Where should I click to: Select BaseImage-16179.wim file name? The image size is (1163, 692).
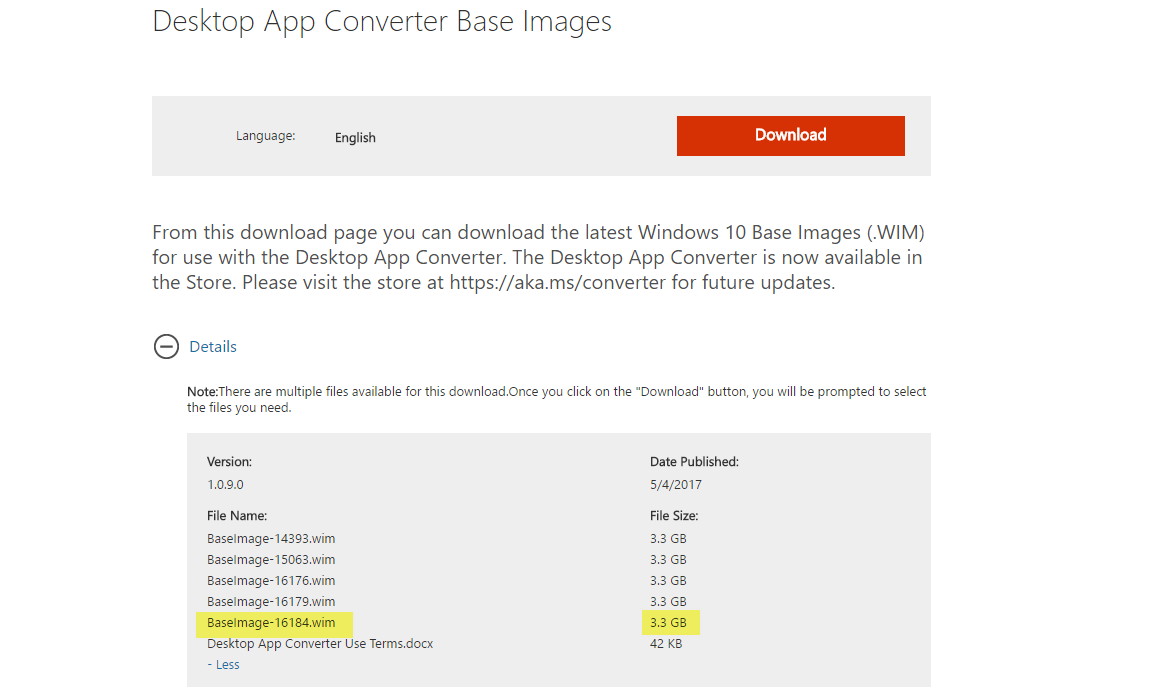tap(271, 602)
